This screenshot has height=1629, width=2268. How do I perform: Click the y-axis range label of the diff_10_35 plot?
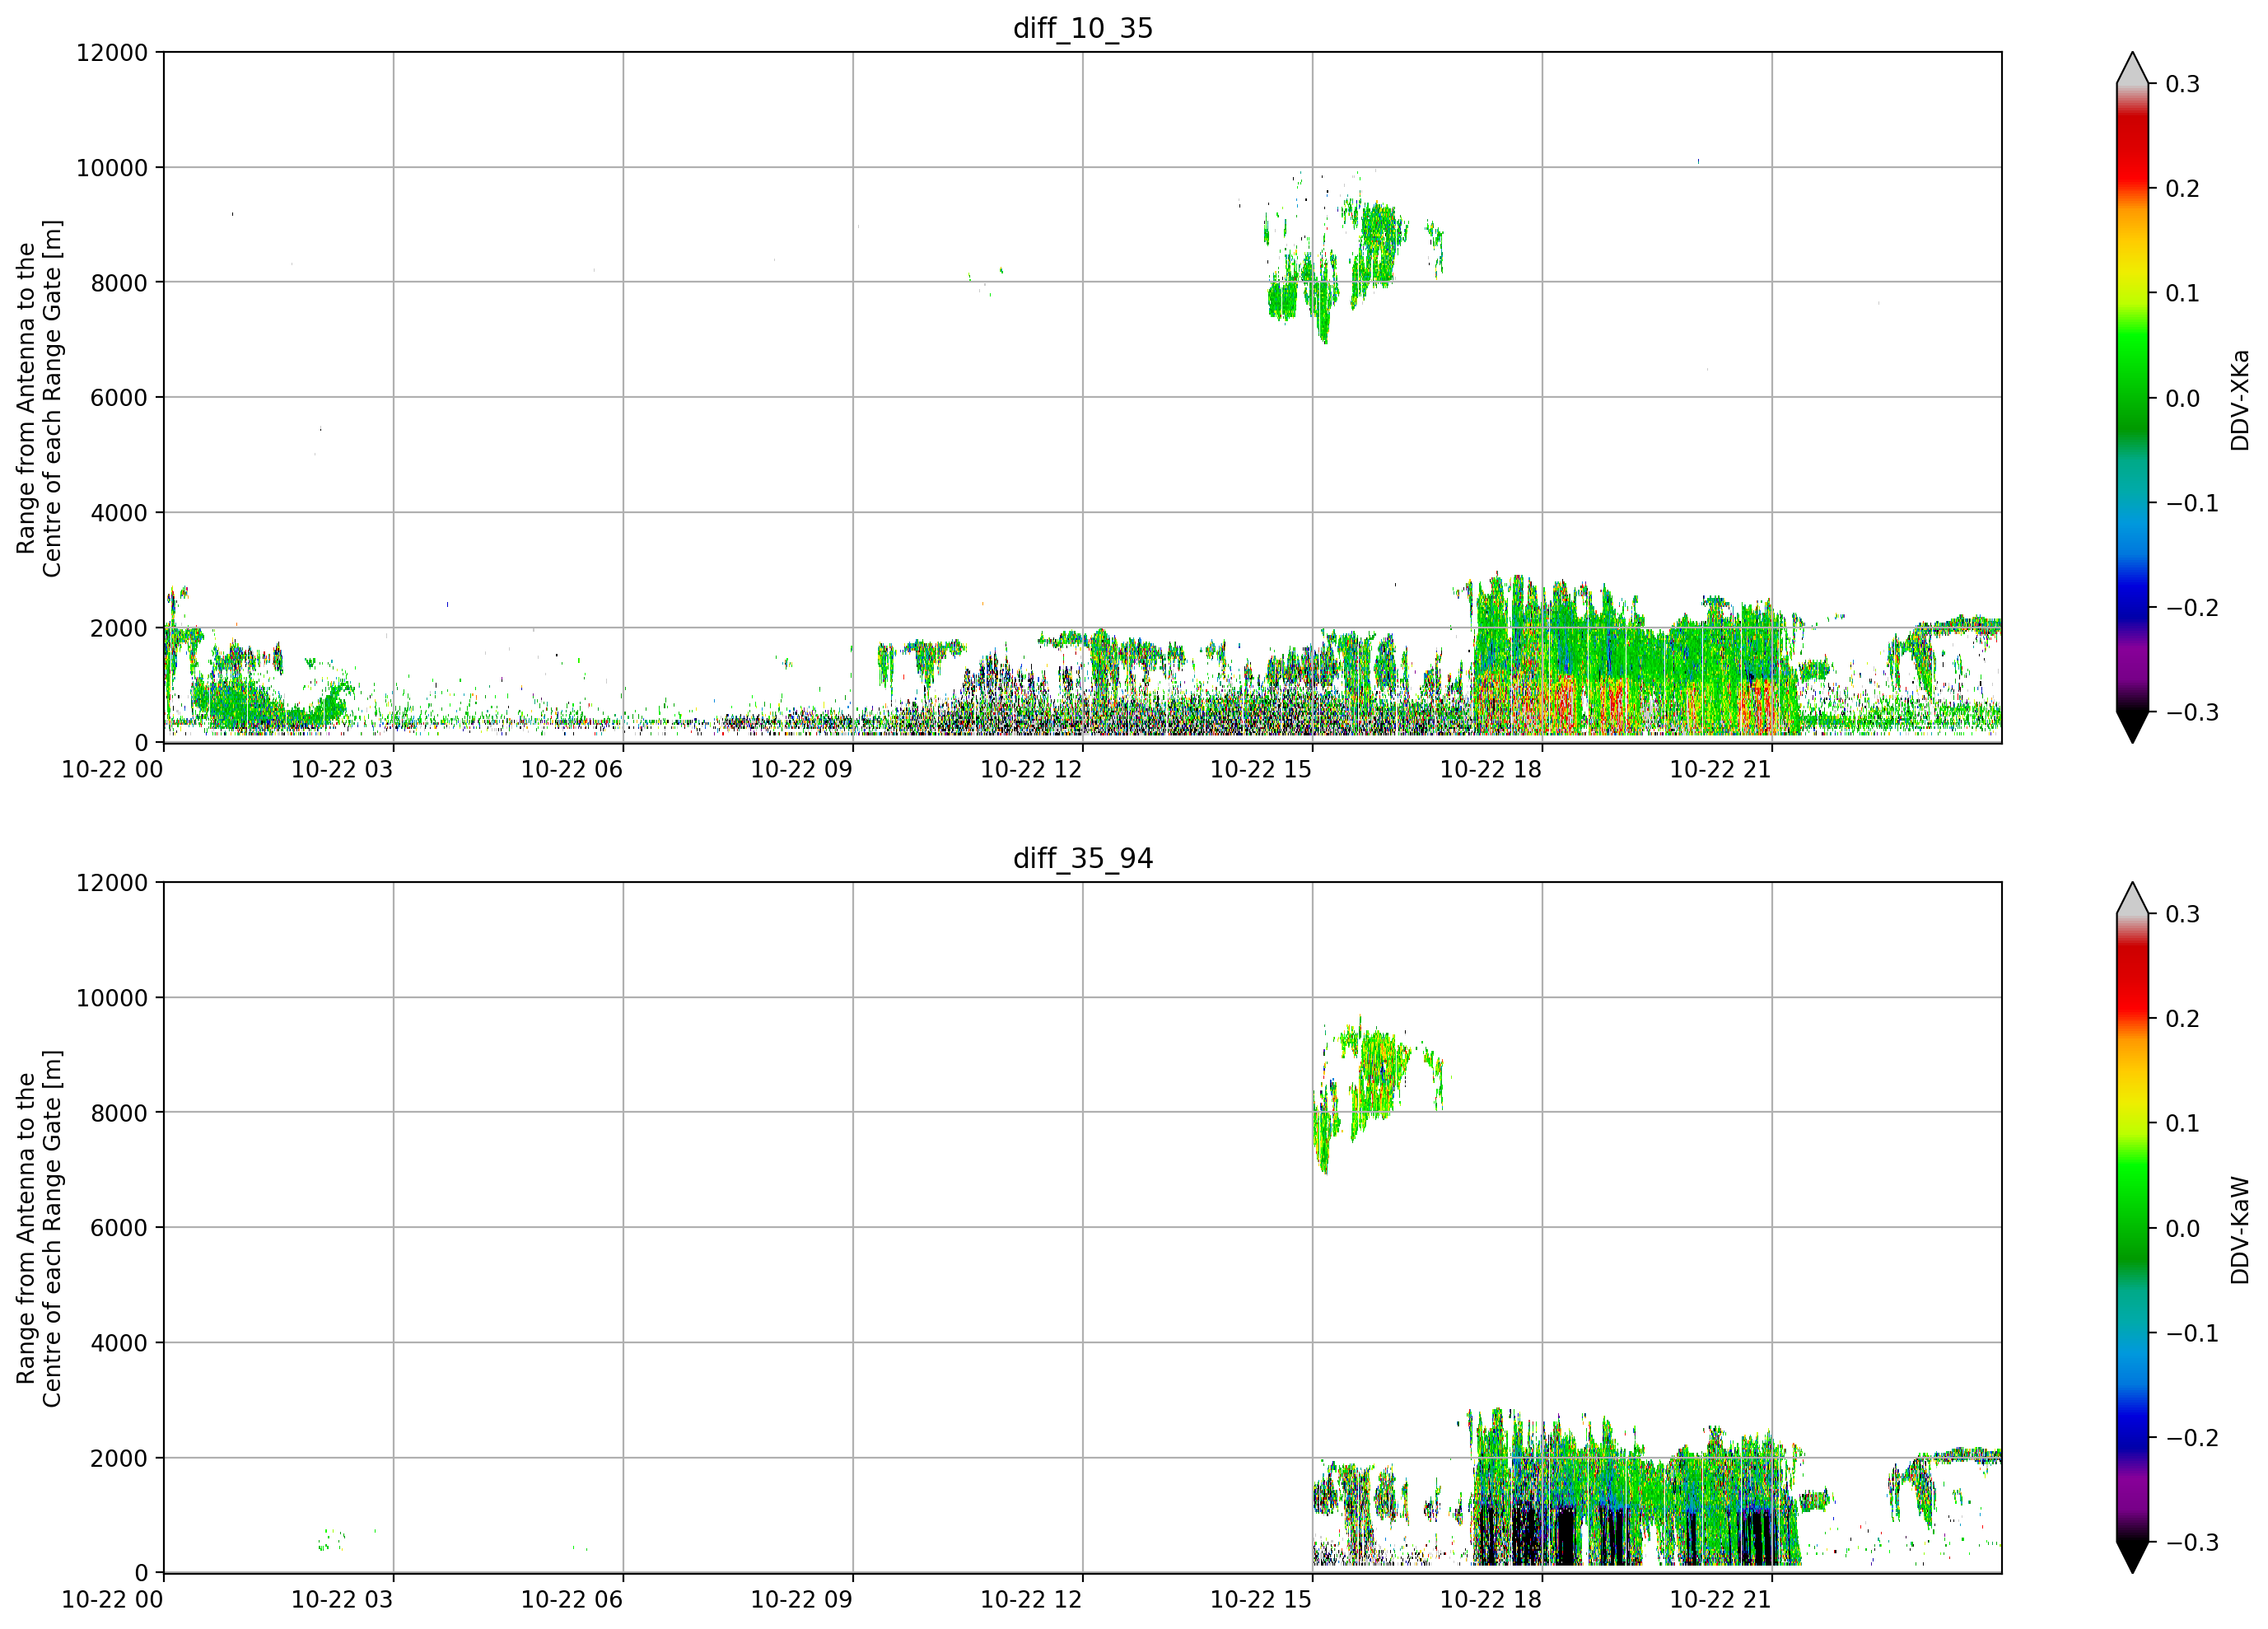pyautogui.click(x=39, y=398)
